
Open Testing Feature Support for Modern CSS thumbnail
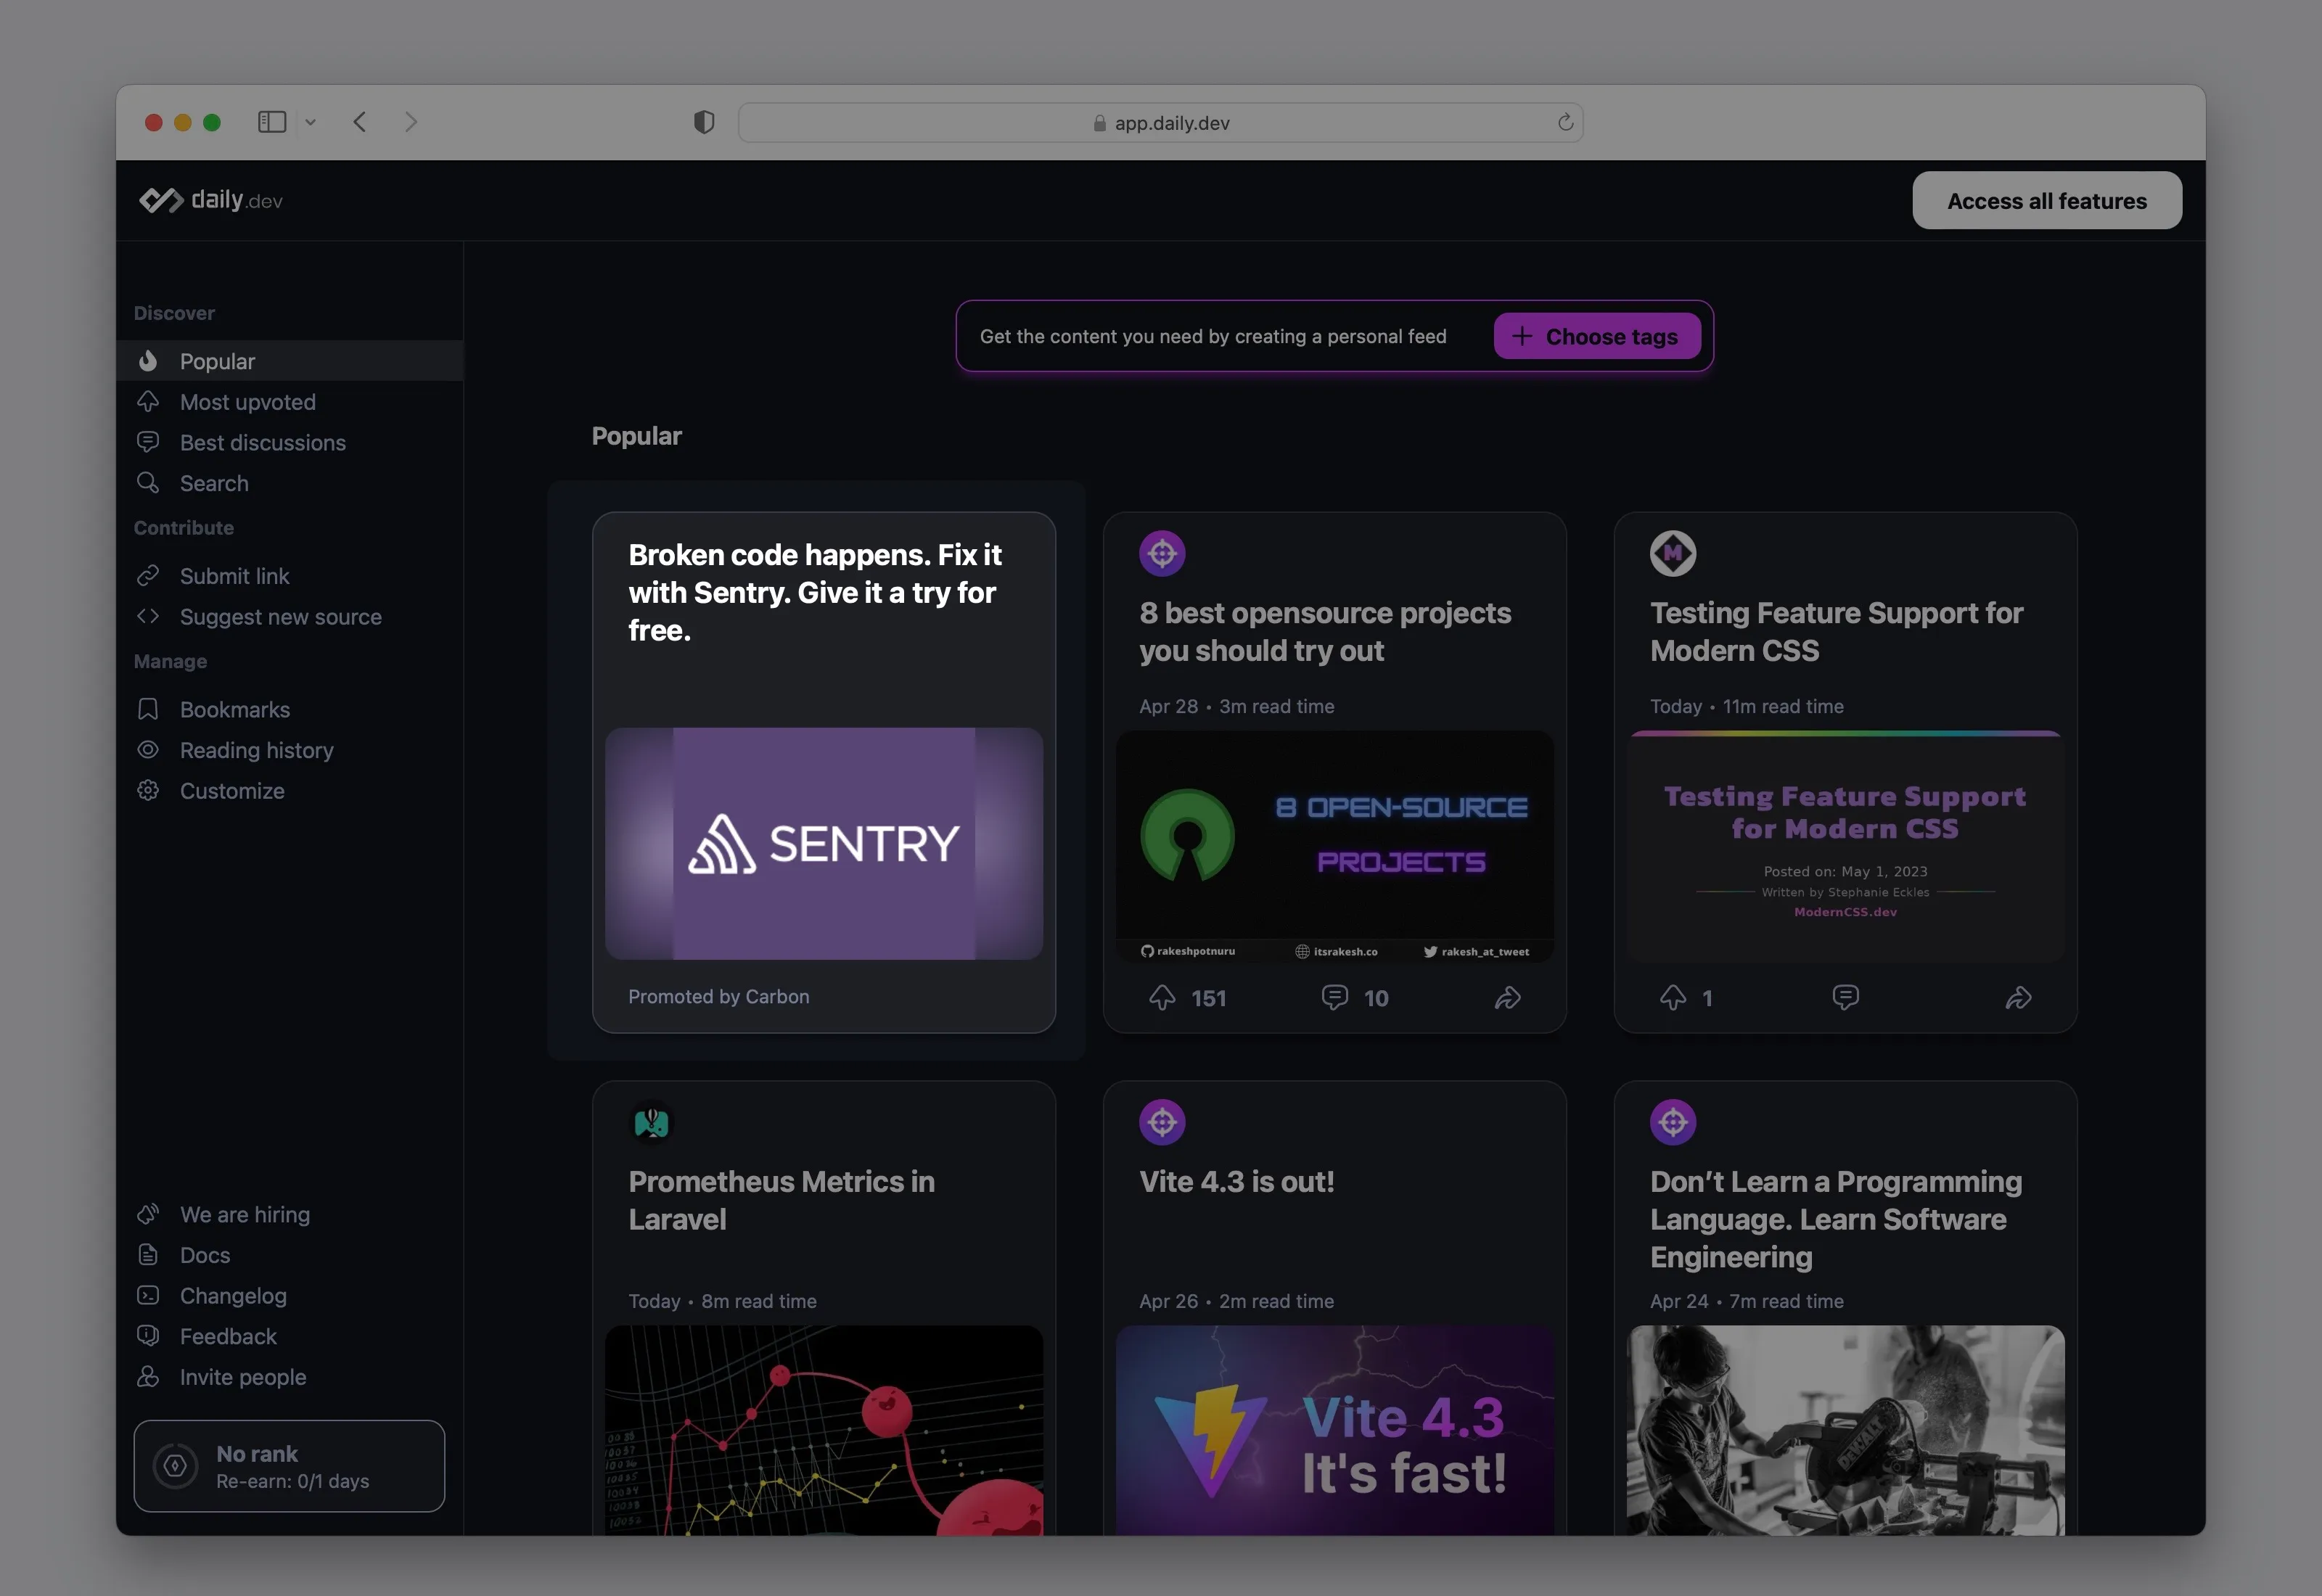(x=1845, y=846)
